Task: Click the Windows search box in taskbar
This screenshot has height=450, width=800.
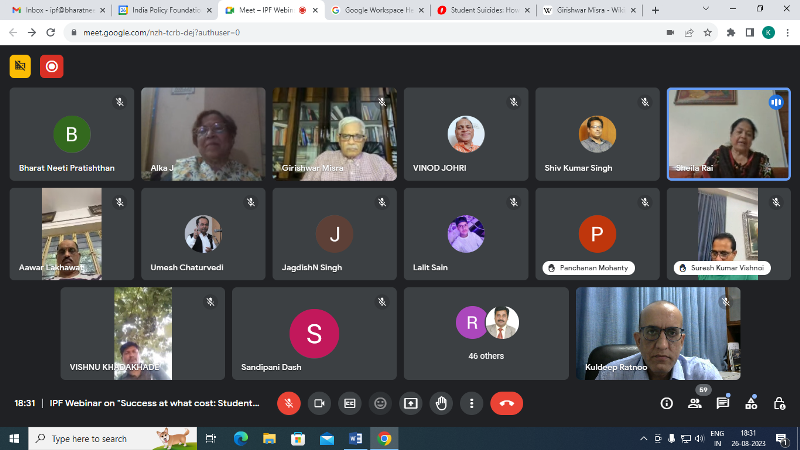Action: tap(110, 438)
